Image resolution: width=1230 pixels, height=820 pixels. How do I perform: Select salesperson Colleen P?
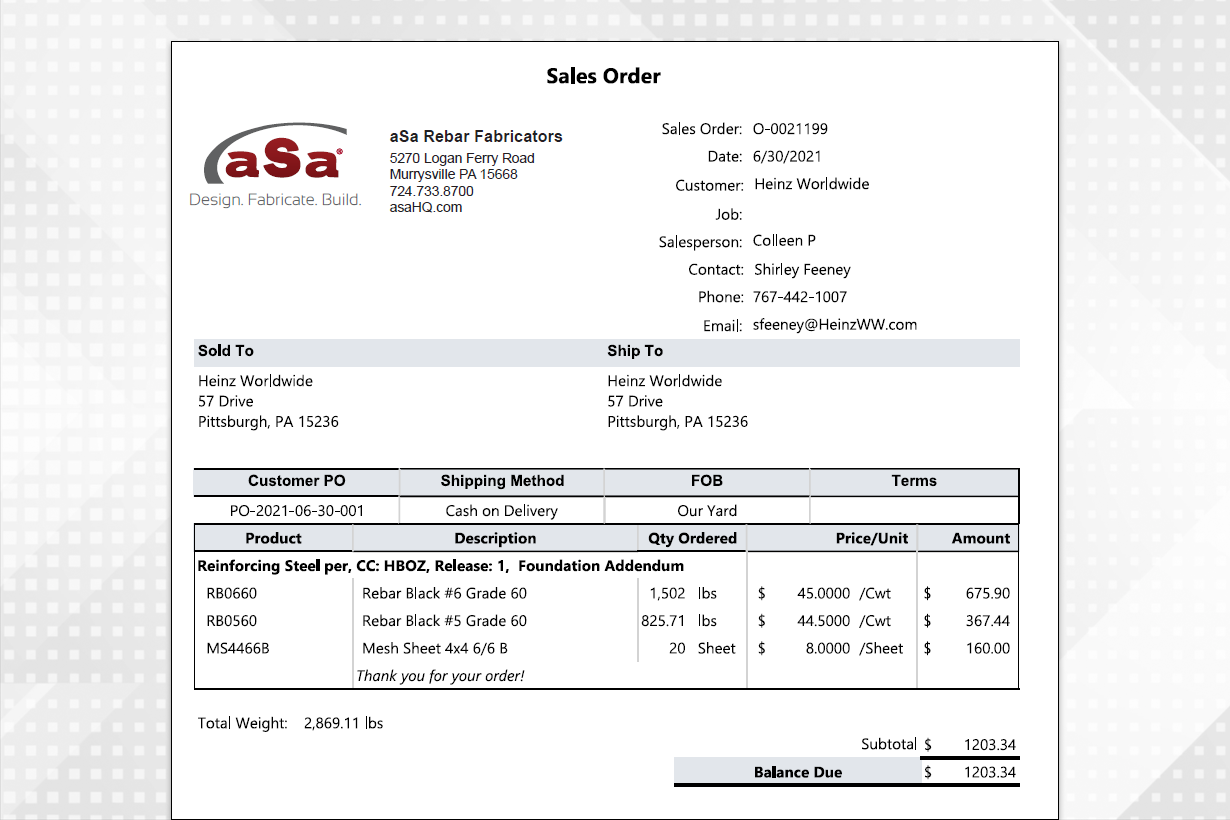(784, 240)
